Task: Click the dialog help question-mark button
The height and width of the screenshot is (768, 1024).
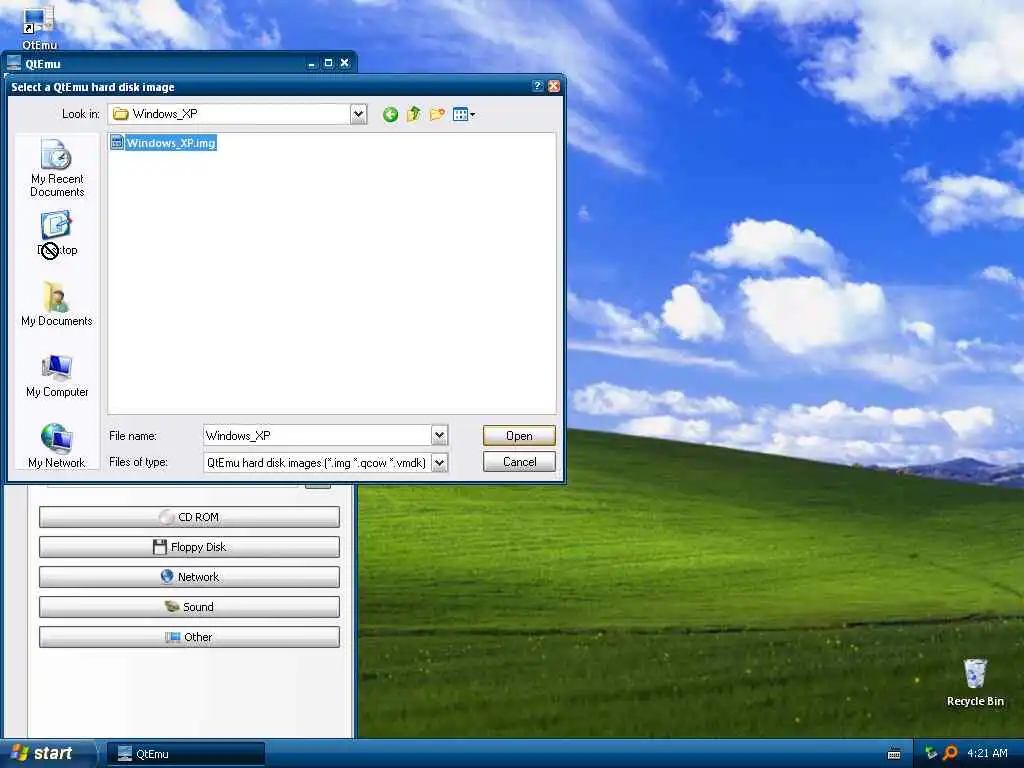Action: tap(537, 86)
